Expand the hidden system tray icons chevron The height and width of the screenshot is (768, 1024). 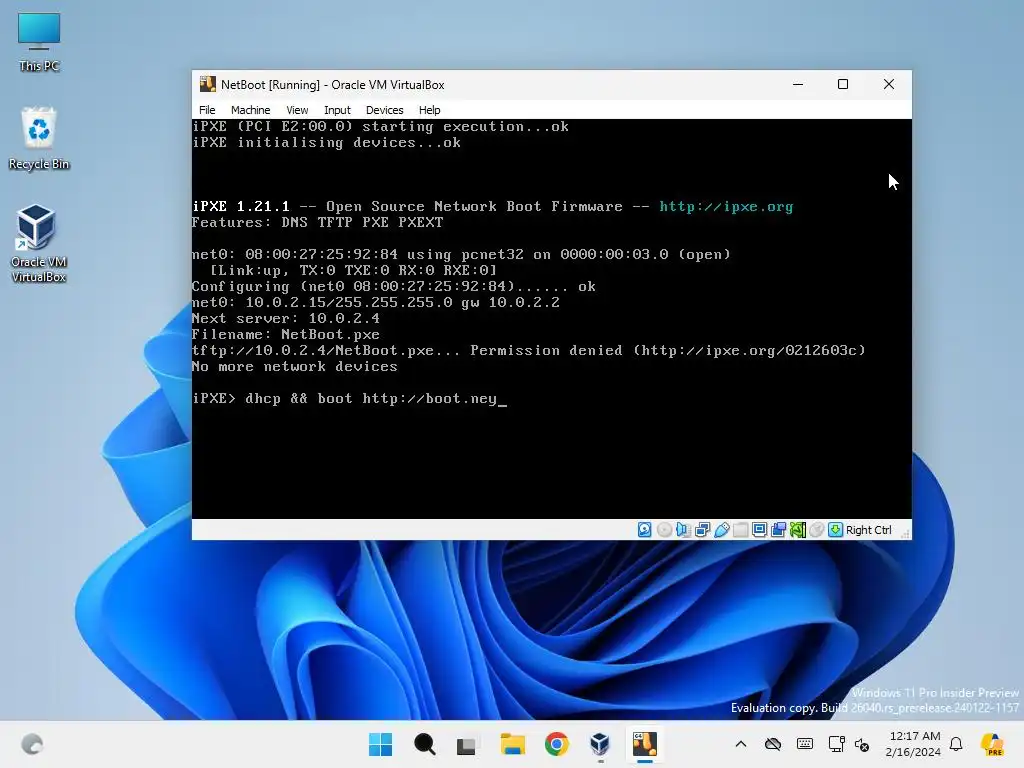[741, 744]
